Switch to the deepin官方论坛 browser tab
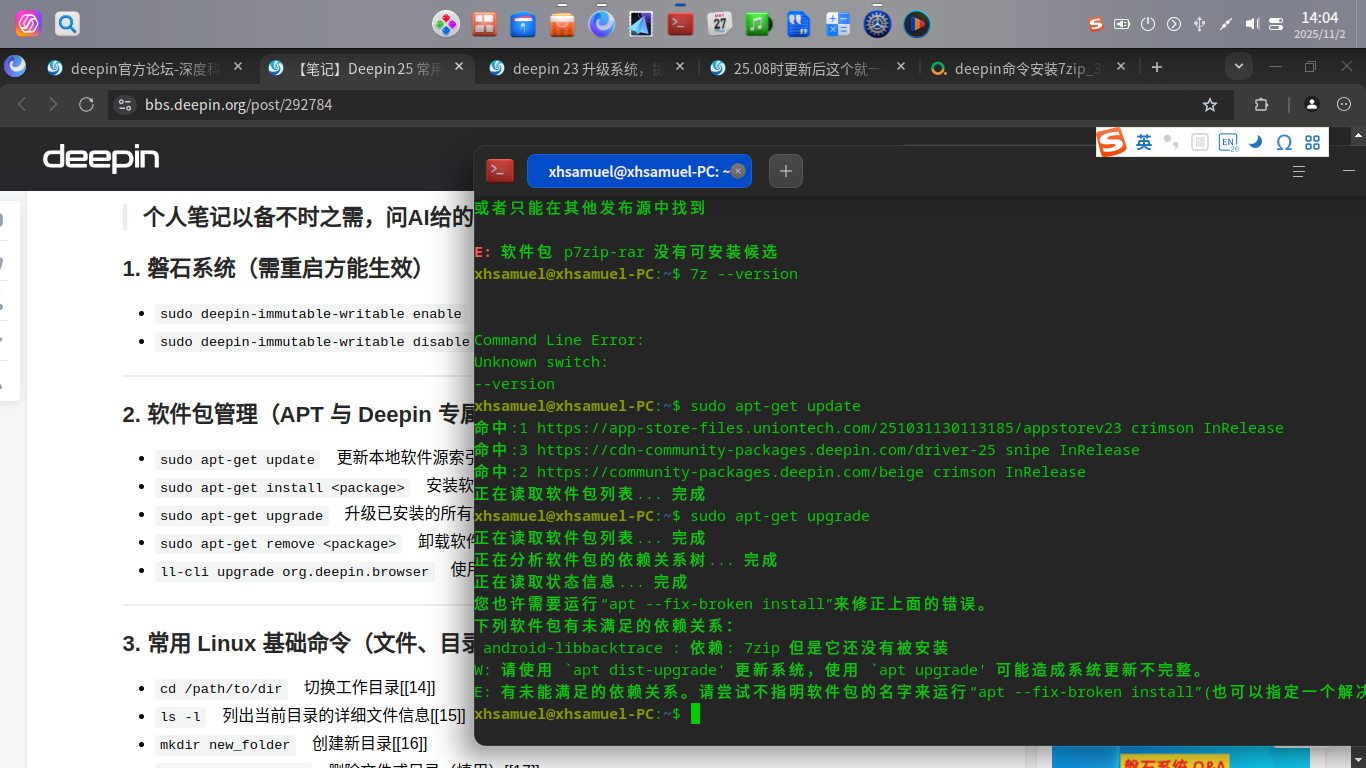Screen dimensions: 1366x768 144,68
